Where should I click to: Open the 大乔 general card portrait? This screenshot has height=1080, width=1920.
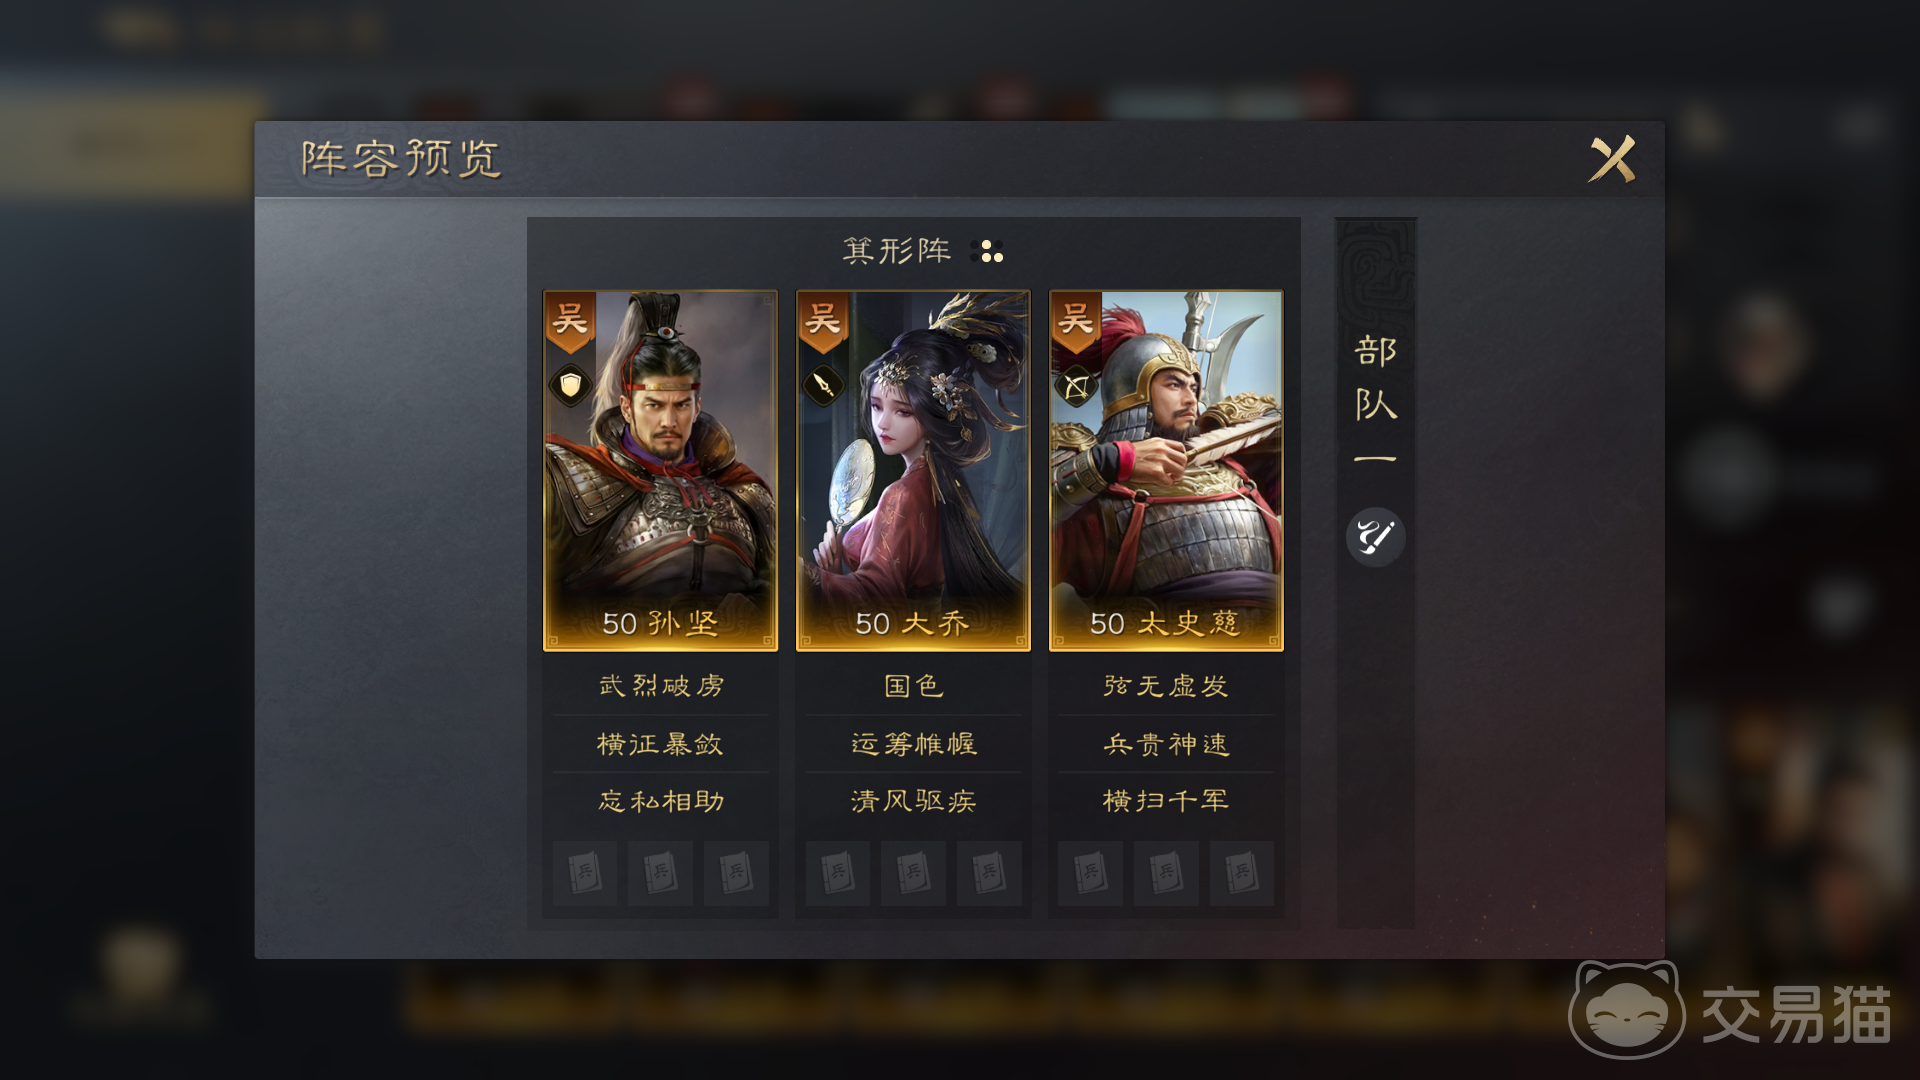click(913, 471)
